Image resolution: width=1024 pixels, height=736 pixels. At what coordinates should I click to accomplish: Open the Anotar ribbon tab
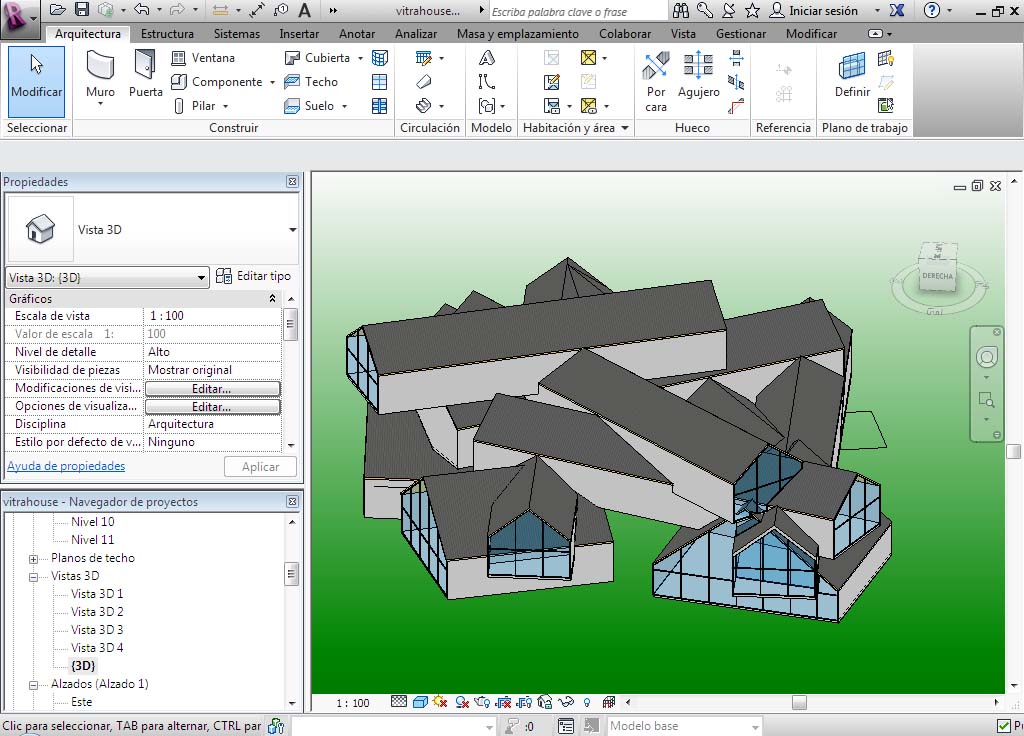click(x=357, y=34)
